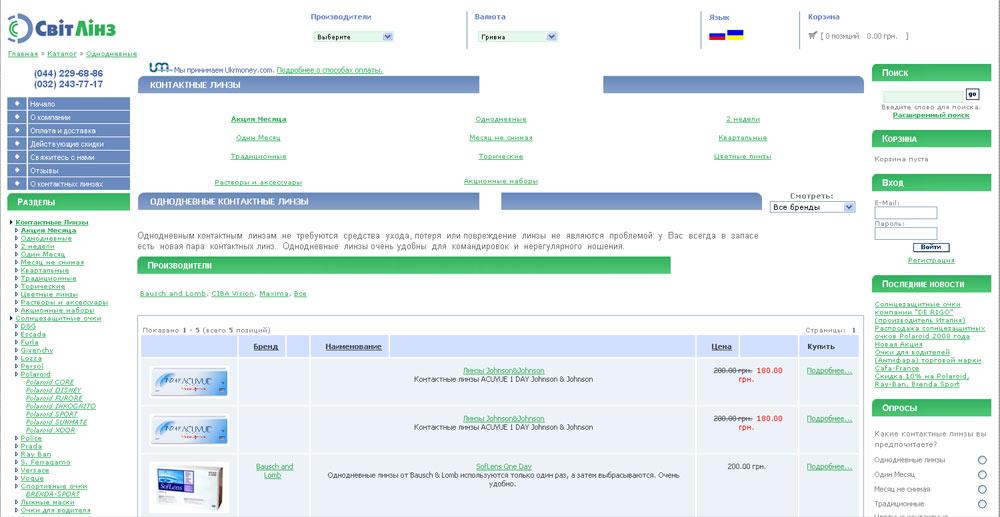This screenshot has width=1000, height=517.
Task: Open Торические link in lens grid
Action: pyautogui.click(x=501, y=156)
